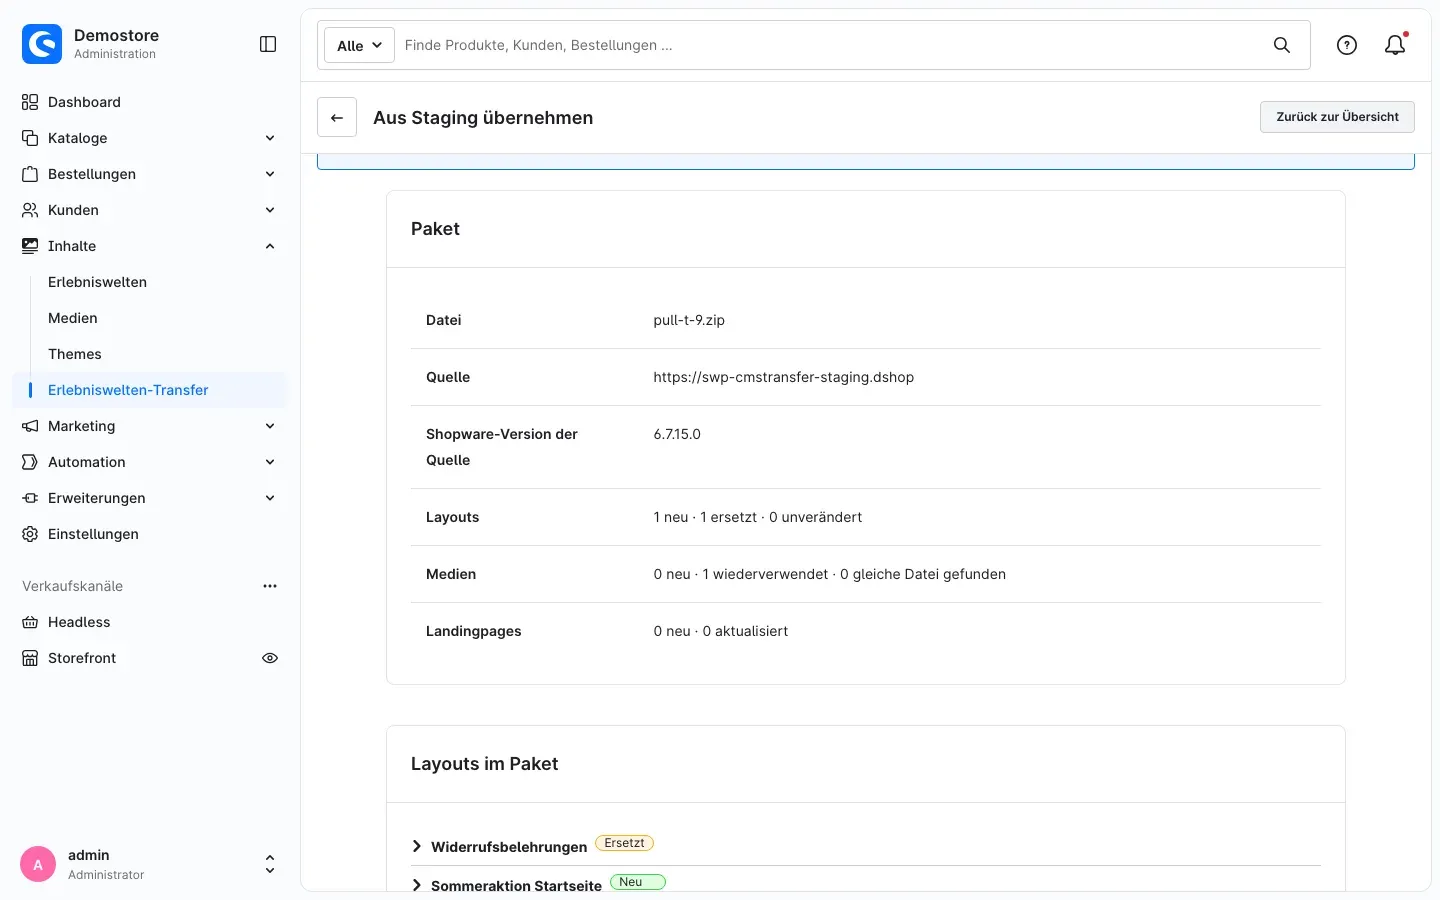
Task: Click the search magnifier icon
Action: tap(1281, 45)
